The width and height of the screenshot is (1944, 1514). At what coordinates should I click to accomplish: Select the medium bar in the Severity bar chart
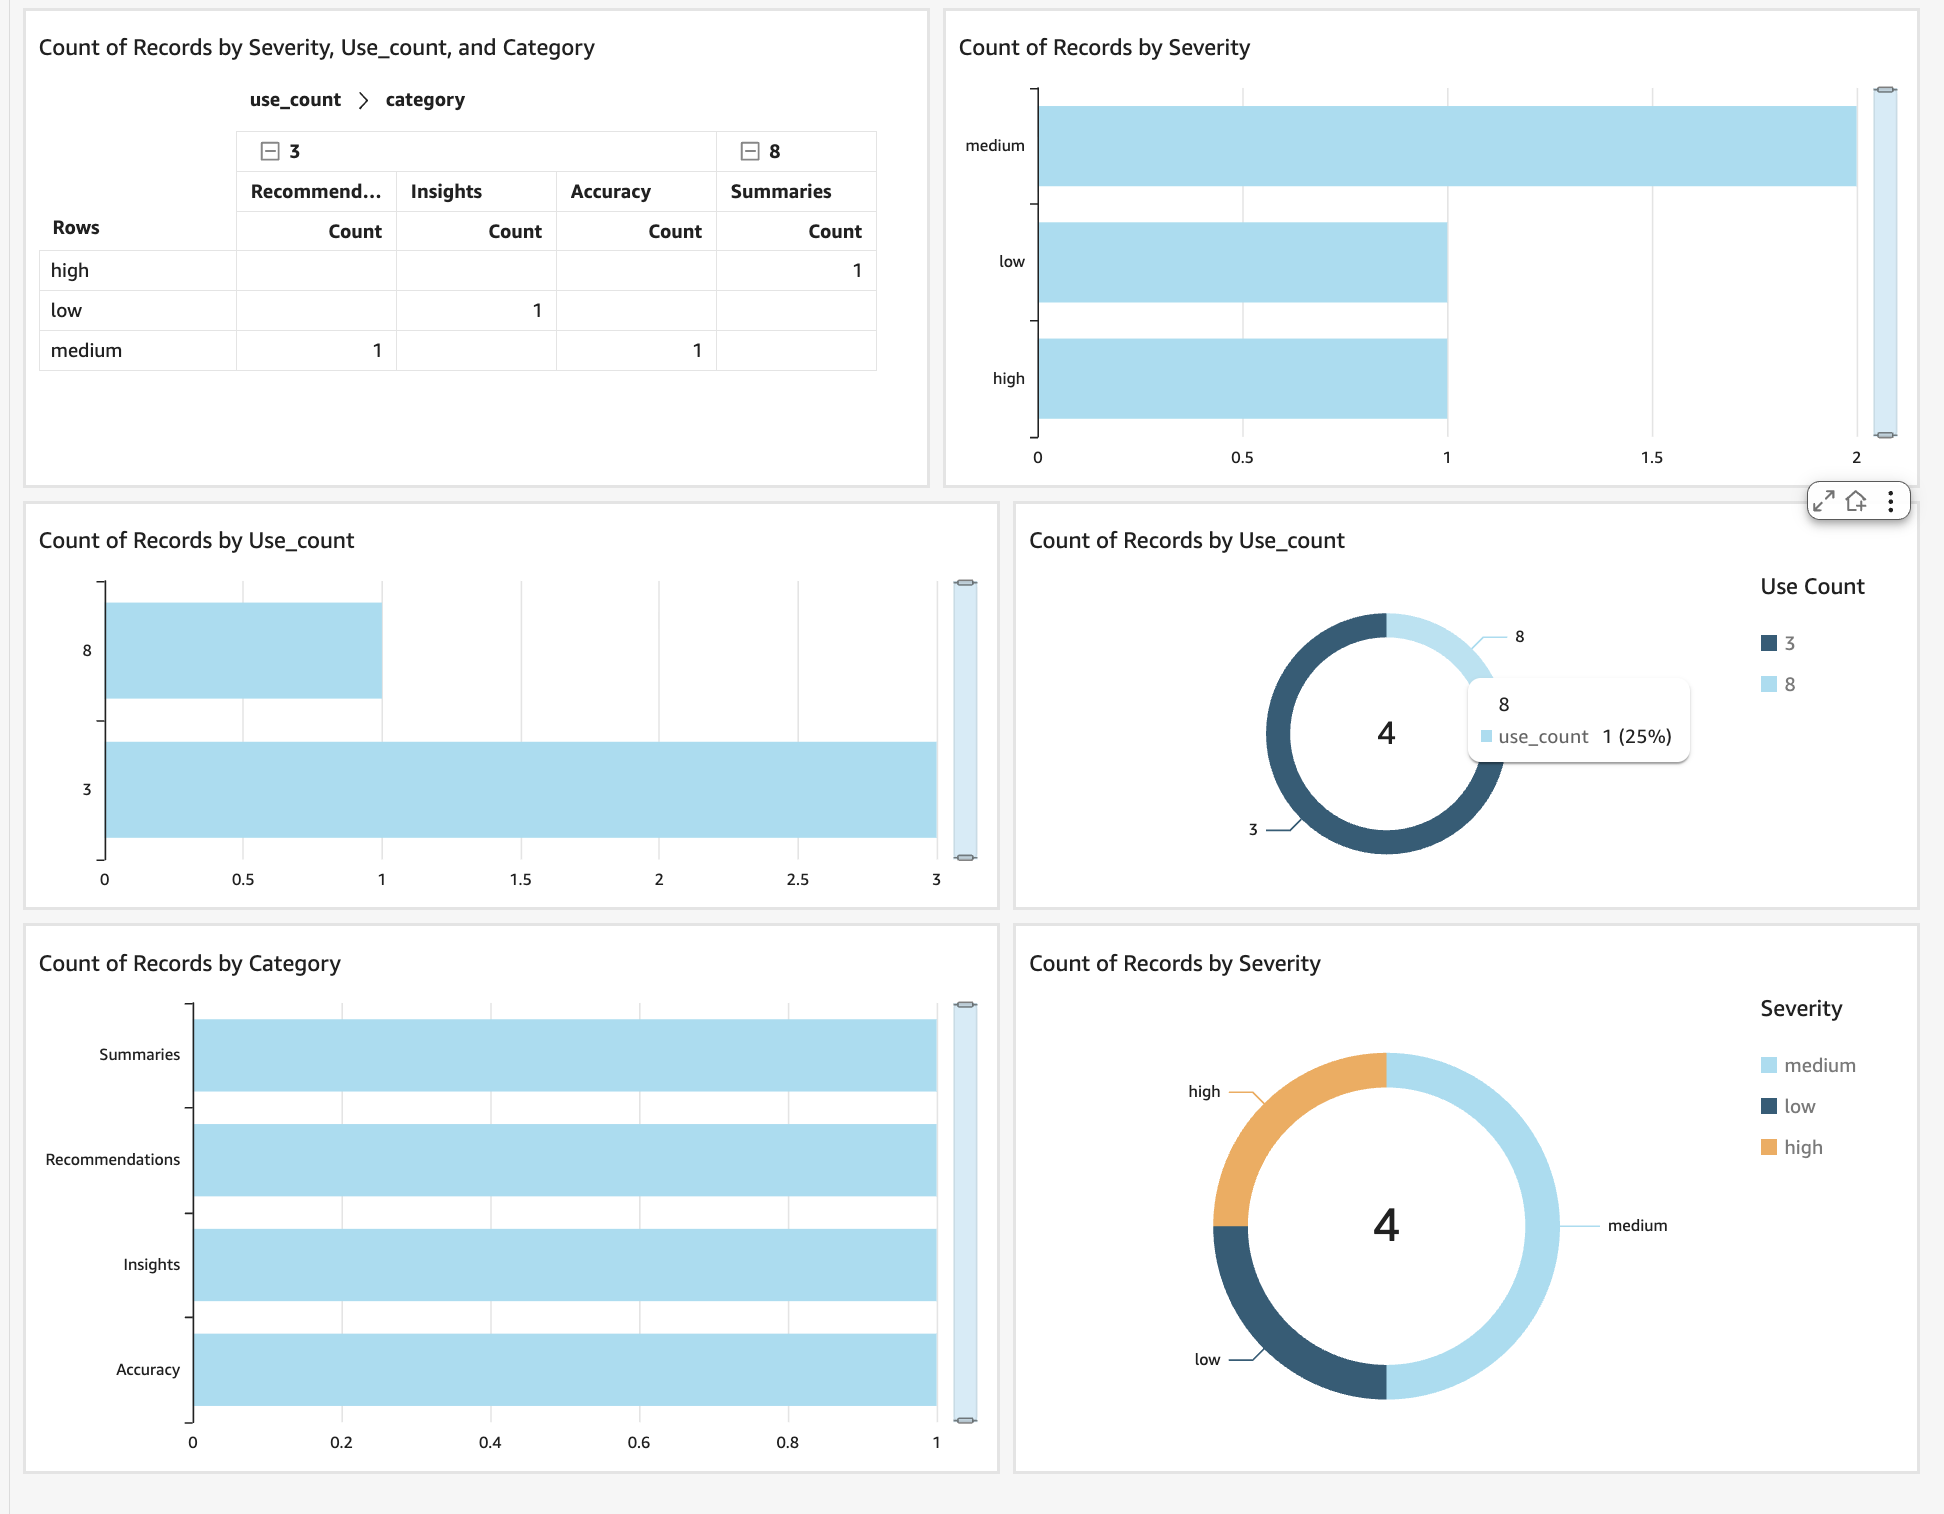pyautogui.click(x=1446, y=146)
